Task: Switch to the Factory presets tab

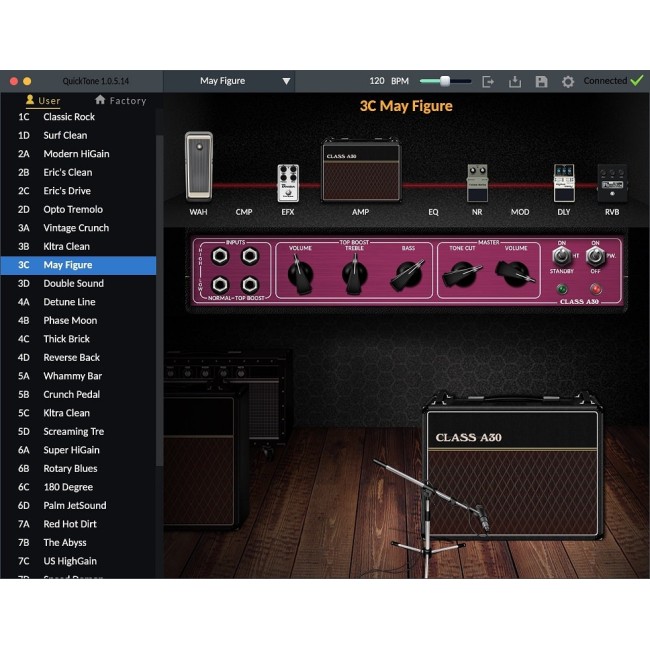Action: click(x=120, y=100)
